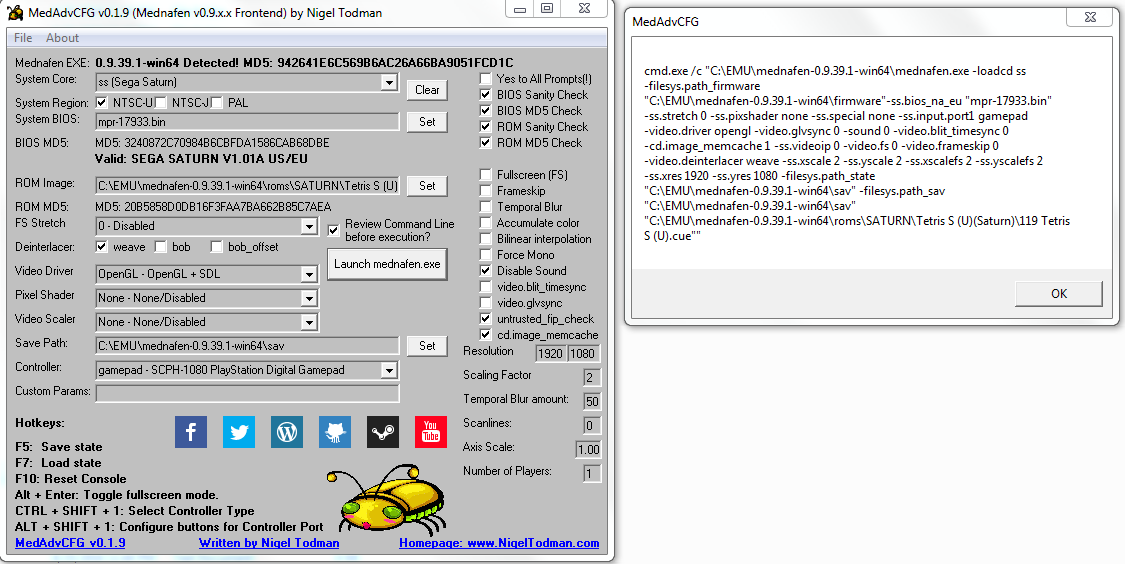Toggle weave deinterlacer checkbox

pyautogui.click(x=102, y=247)
